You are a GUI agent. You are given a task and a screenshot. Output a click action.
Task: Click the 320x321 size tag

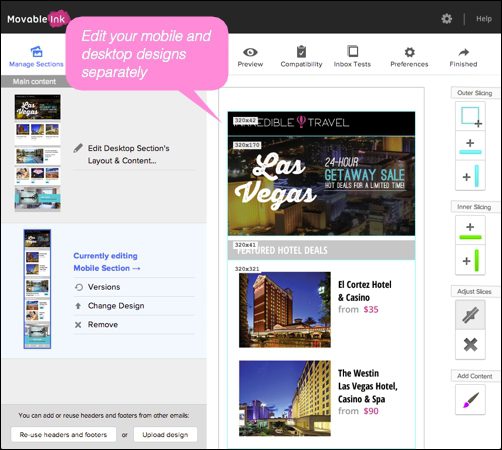(247, 269)
